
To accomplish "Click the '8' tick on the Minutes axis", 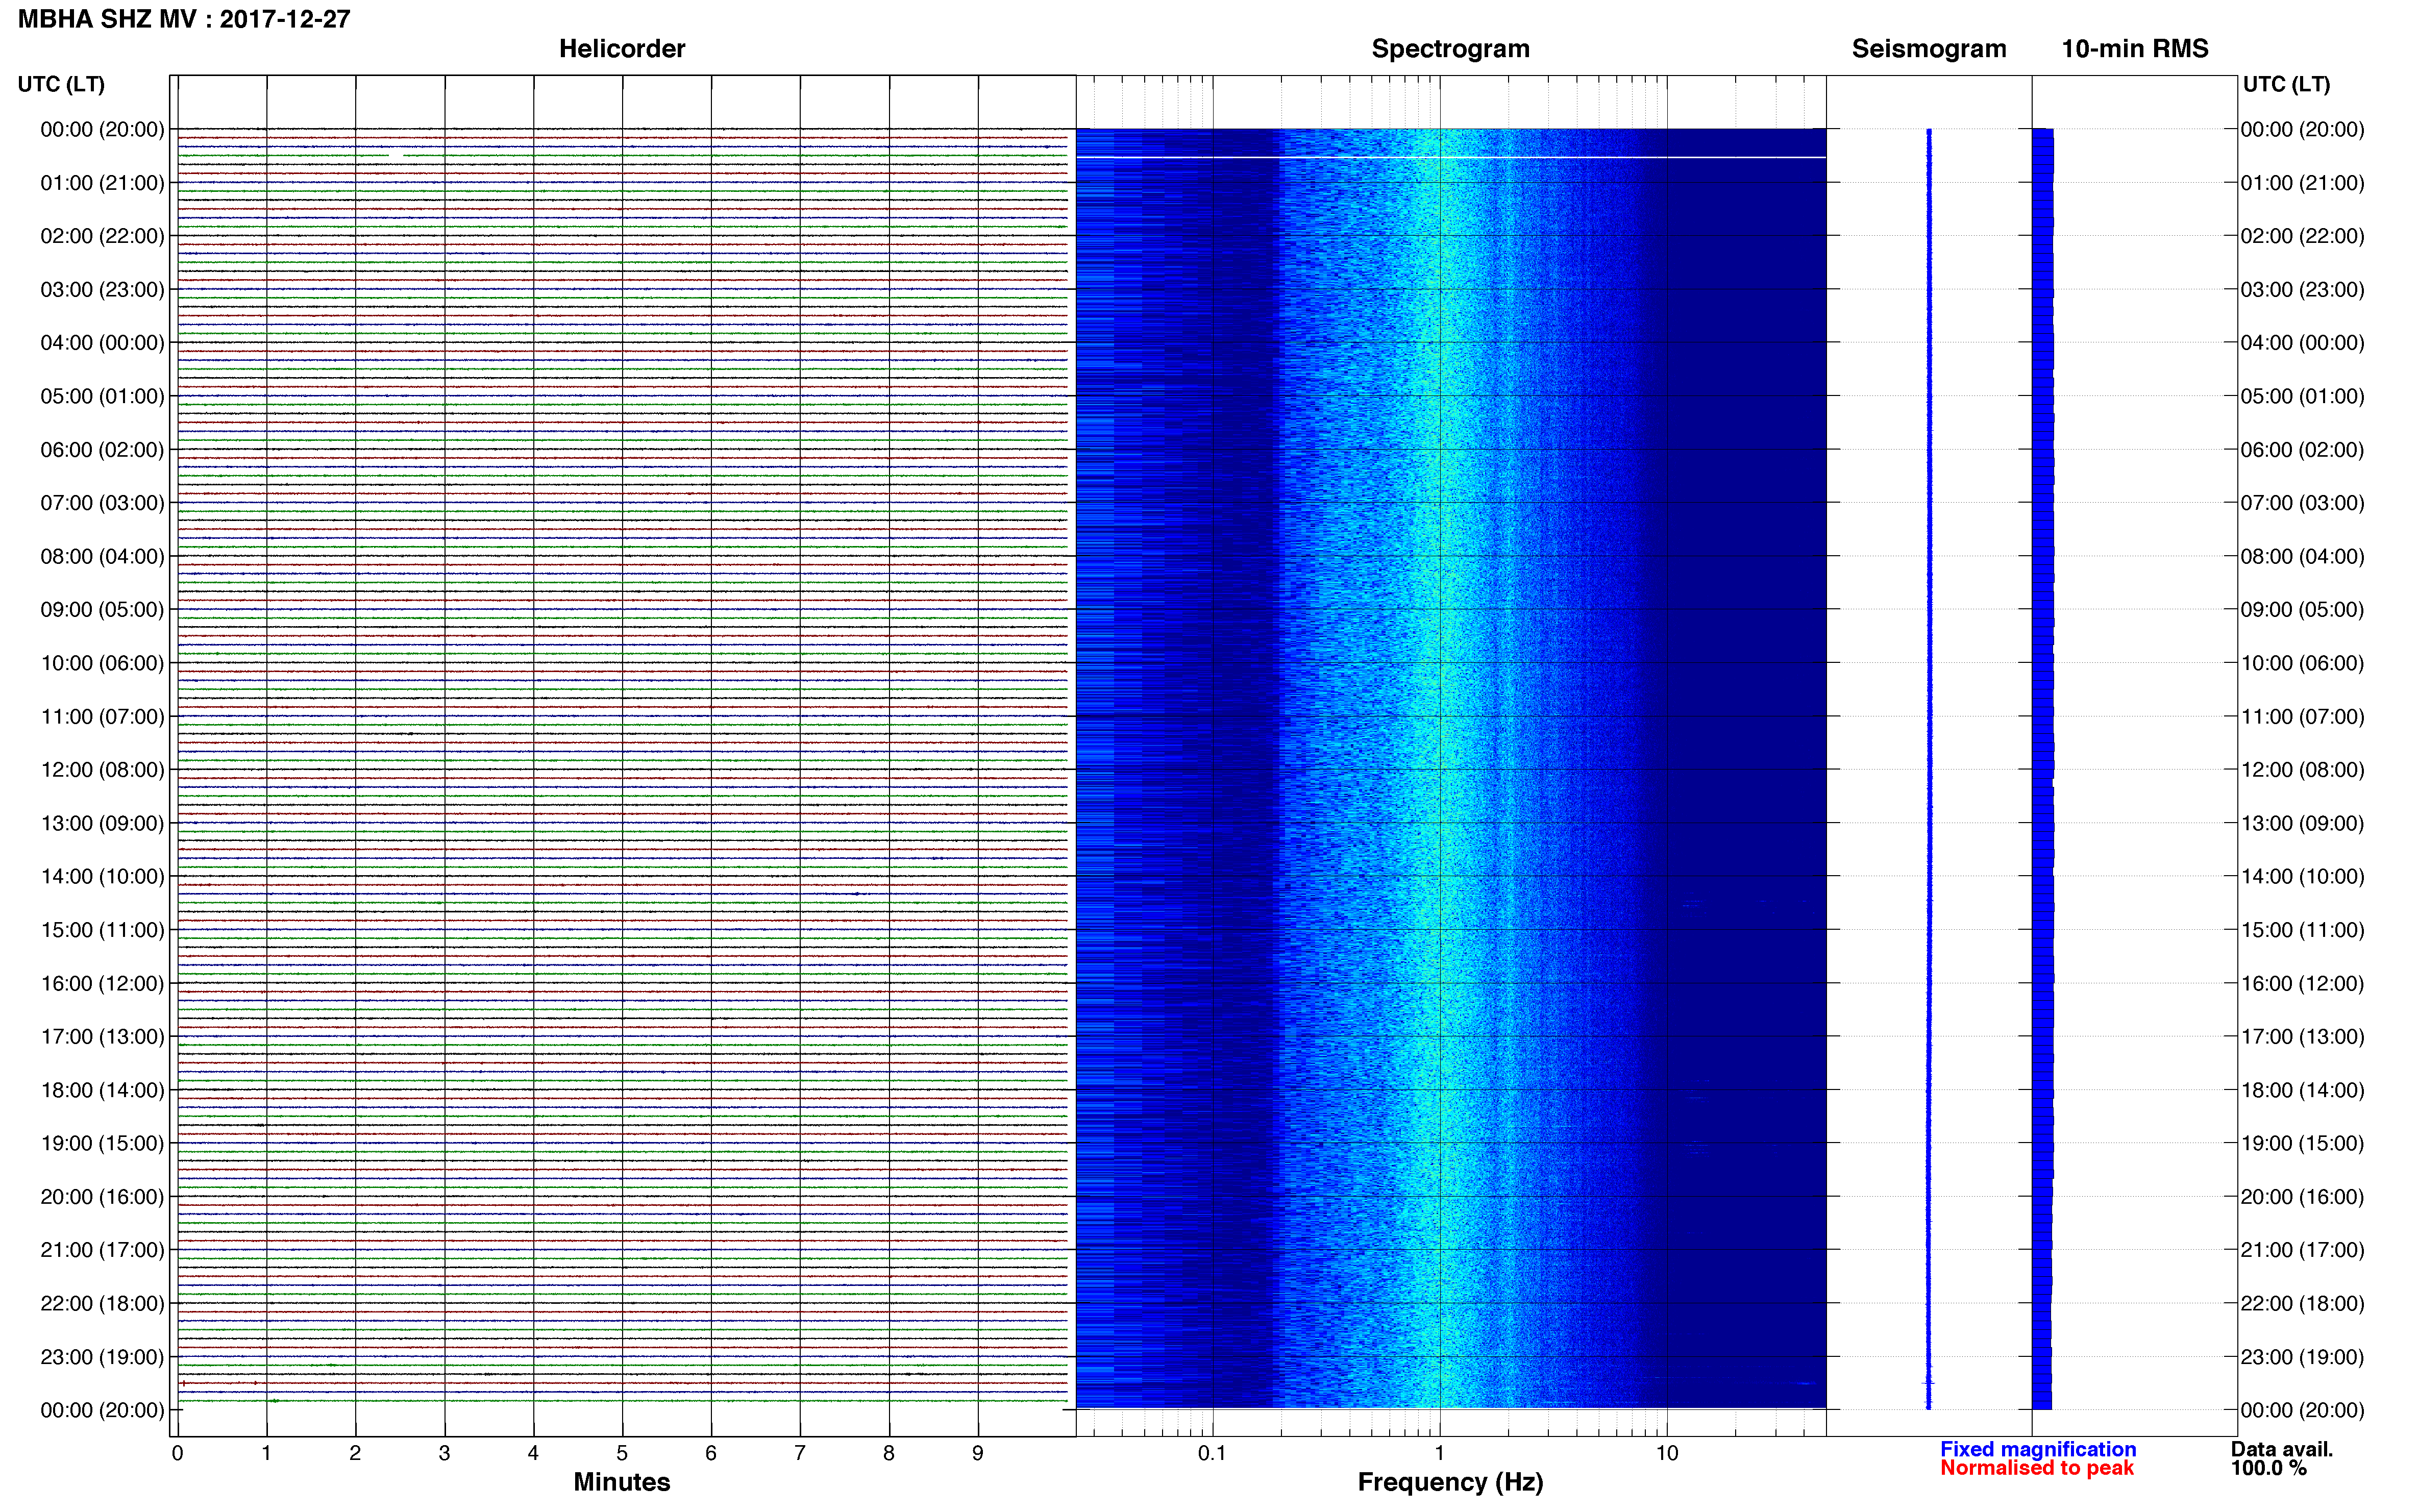I will coord(889,1453).
